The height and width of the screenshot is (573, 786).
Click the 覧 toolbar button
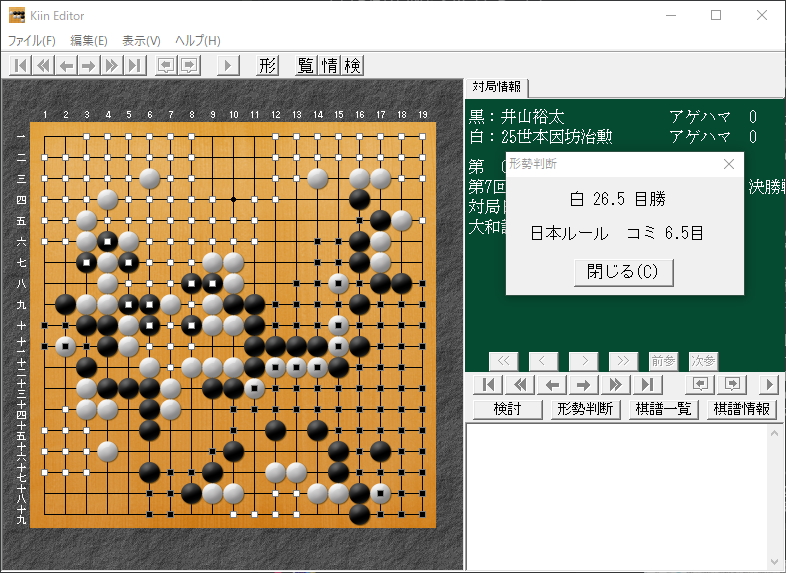coord(306,65)
